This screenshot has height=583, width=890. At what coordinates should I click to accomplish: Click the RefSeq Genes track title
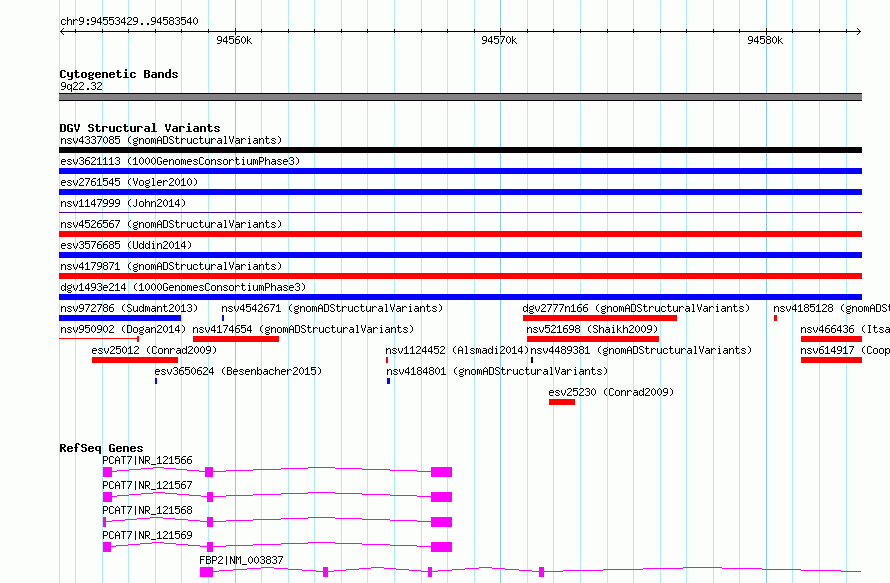click(x=101, y=448)
